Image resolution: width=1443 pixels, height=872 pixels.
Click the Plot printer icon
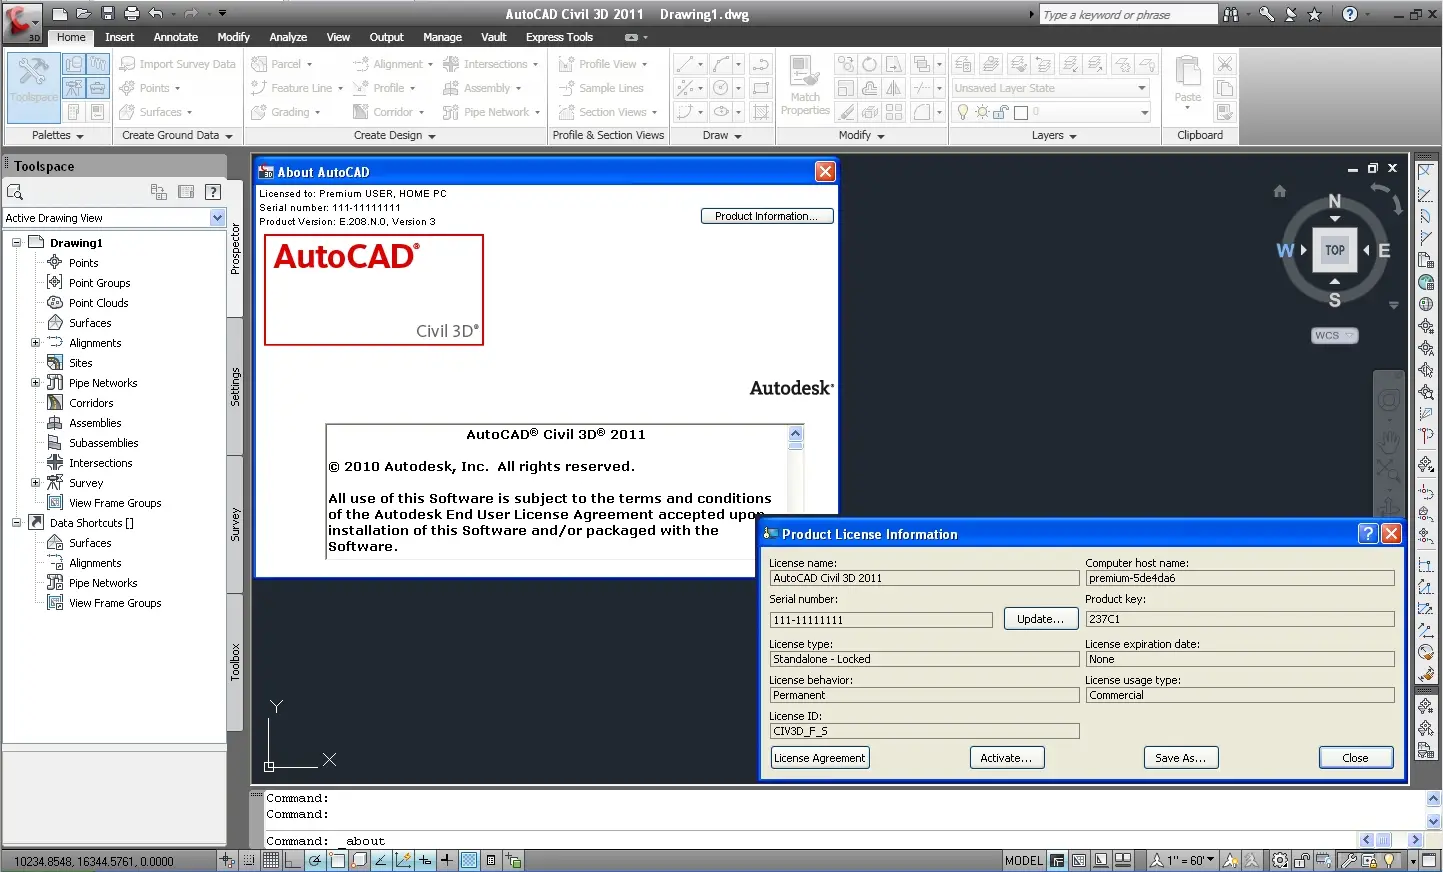point(132,14)
